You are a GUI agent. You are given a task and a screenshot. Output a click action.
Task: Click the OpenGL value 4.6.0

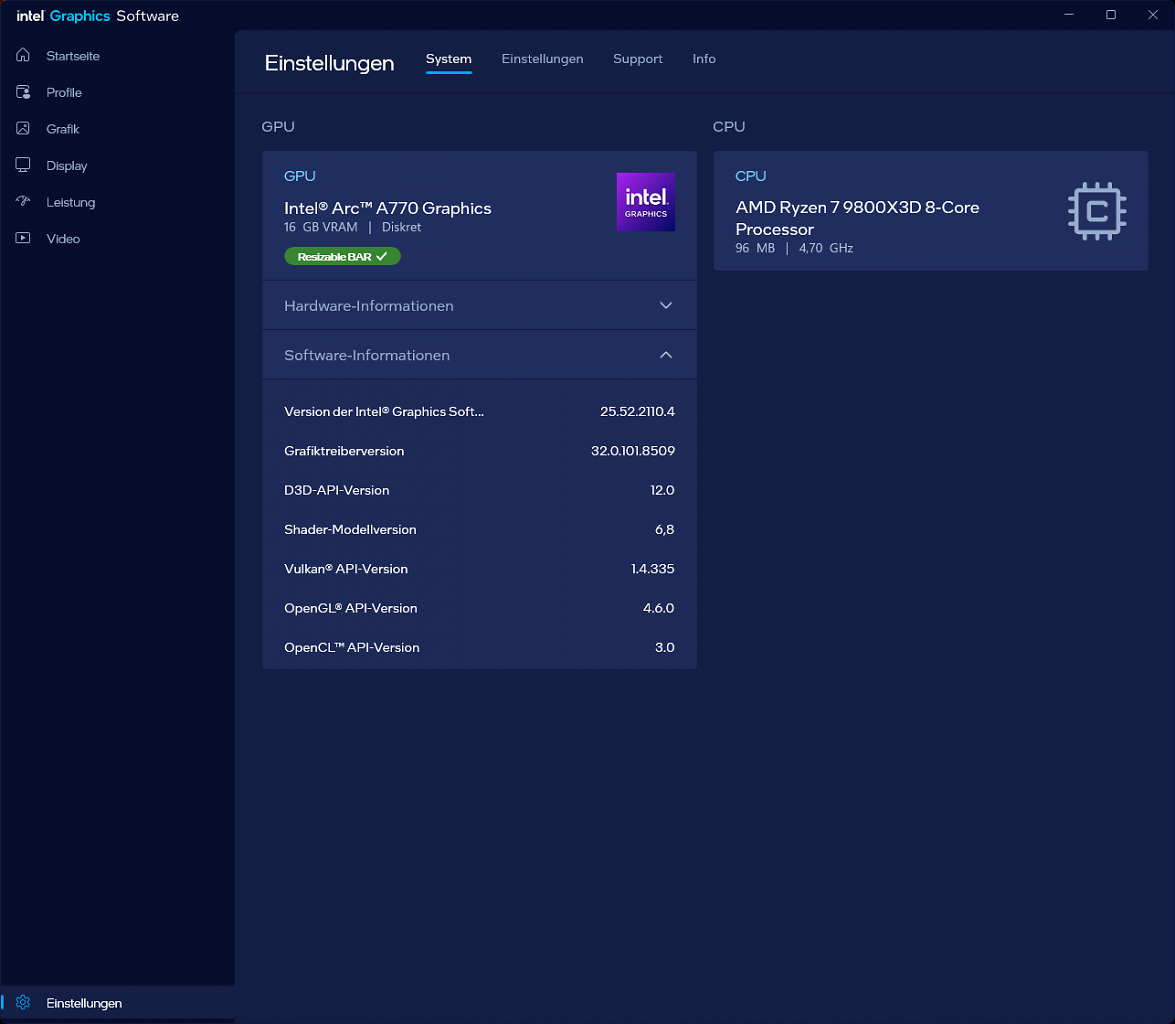coord(659,608)
